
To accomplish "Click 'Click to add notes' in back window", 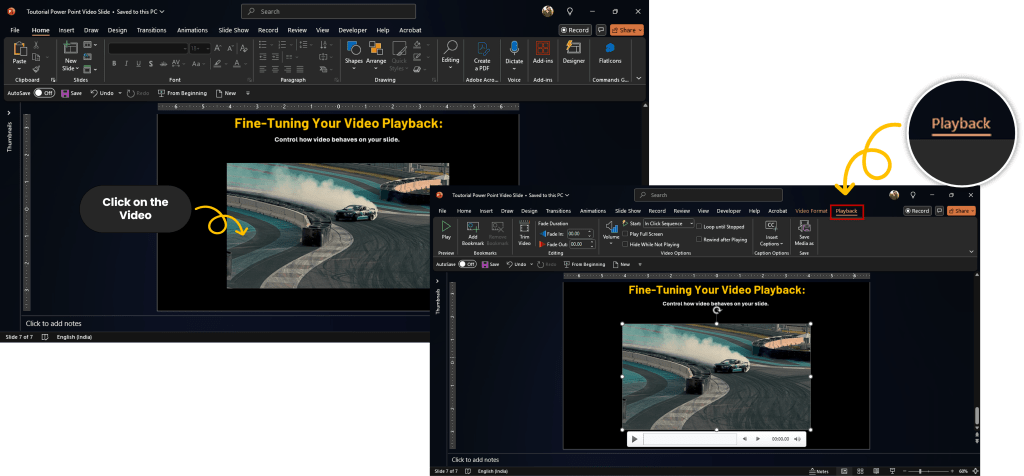I will coord(53,324).
